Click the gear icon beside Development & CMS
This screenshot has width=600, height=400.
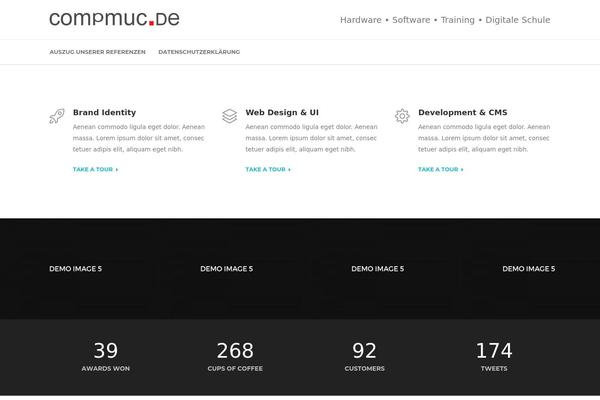[402, 116]
